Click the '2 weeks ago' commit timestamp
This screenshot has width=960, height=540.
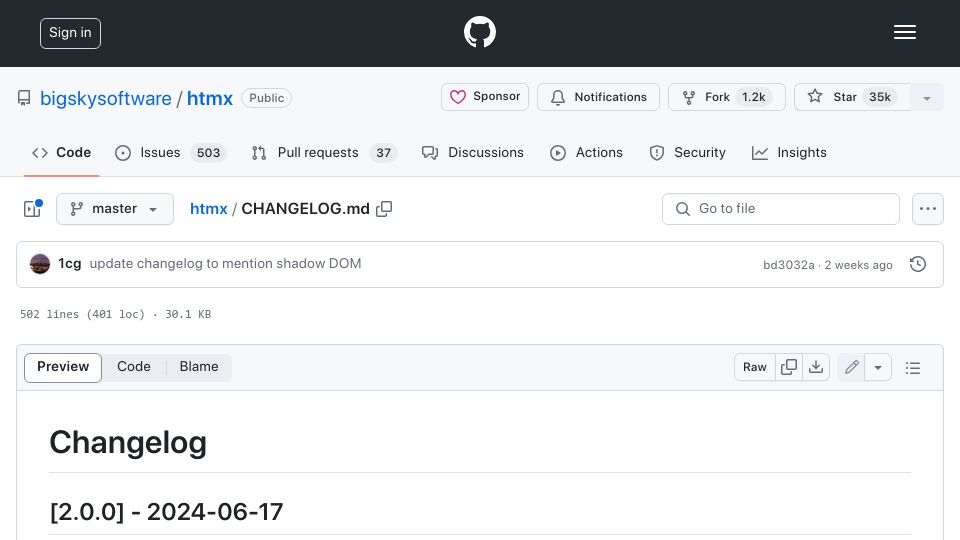coord(858,264)
